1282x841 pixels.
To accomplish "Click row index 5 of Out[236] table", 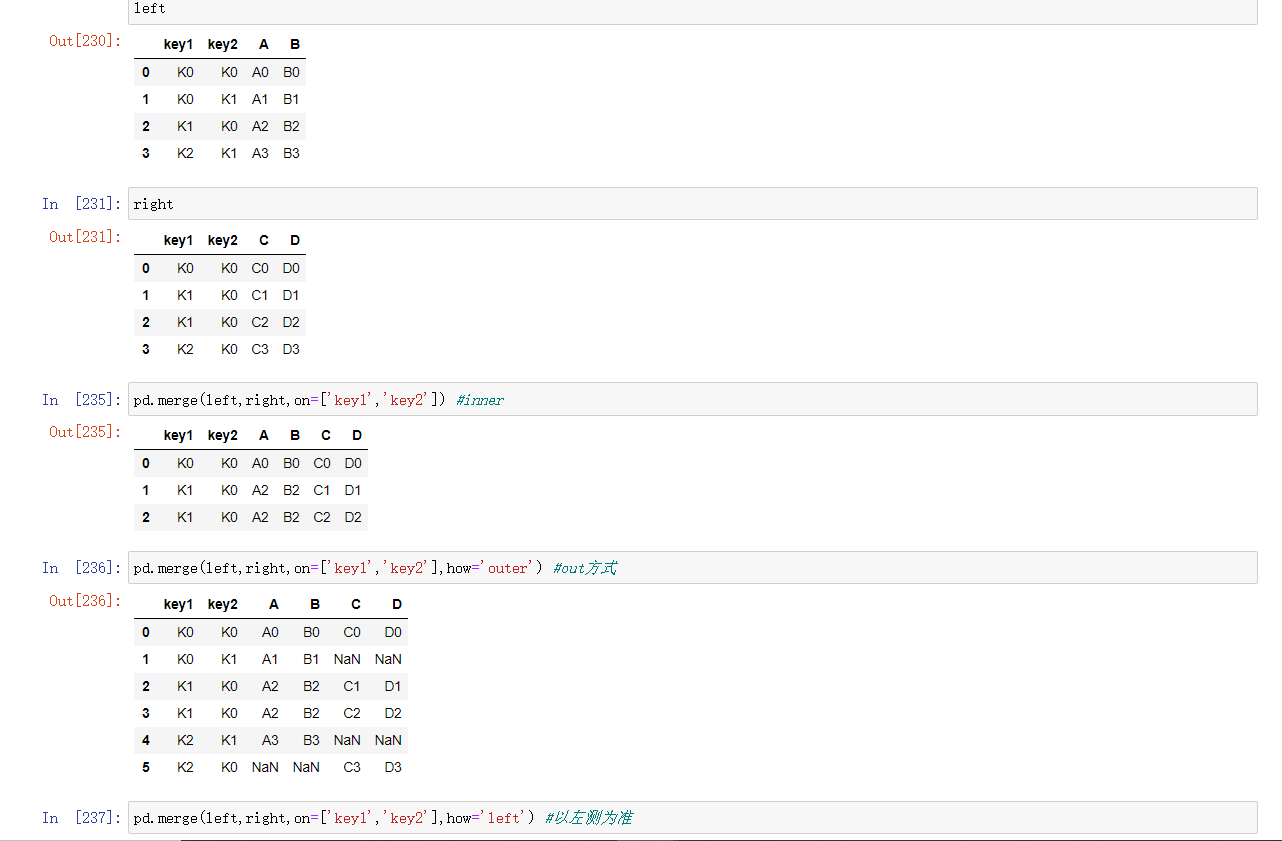I will (146, 767).
